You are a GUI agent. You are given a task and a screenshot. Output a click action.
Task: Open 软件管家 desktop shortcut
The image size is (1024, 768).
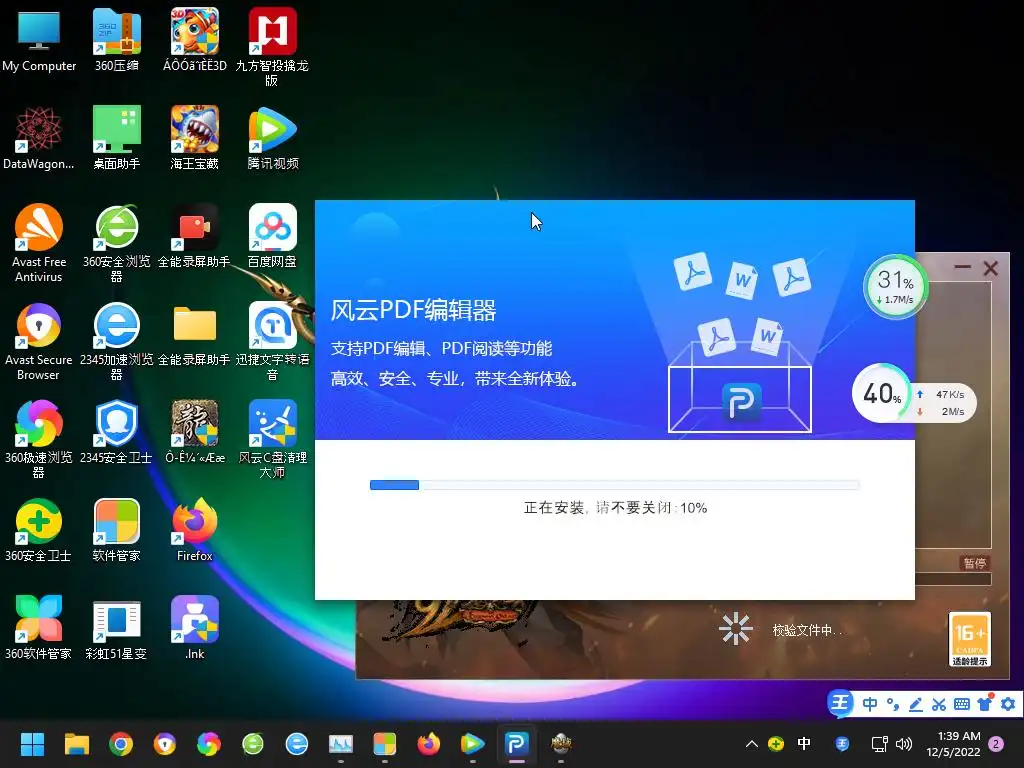(x=116, y=530)
